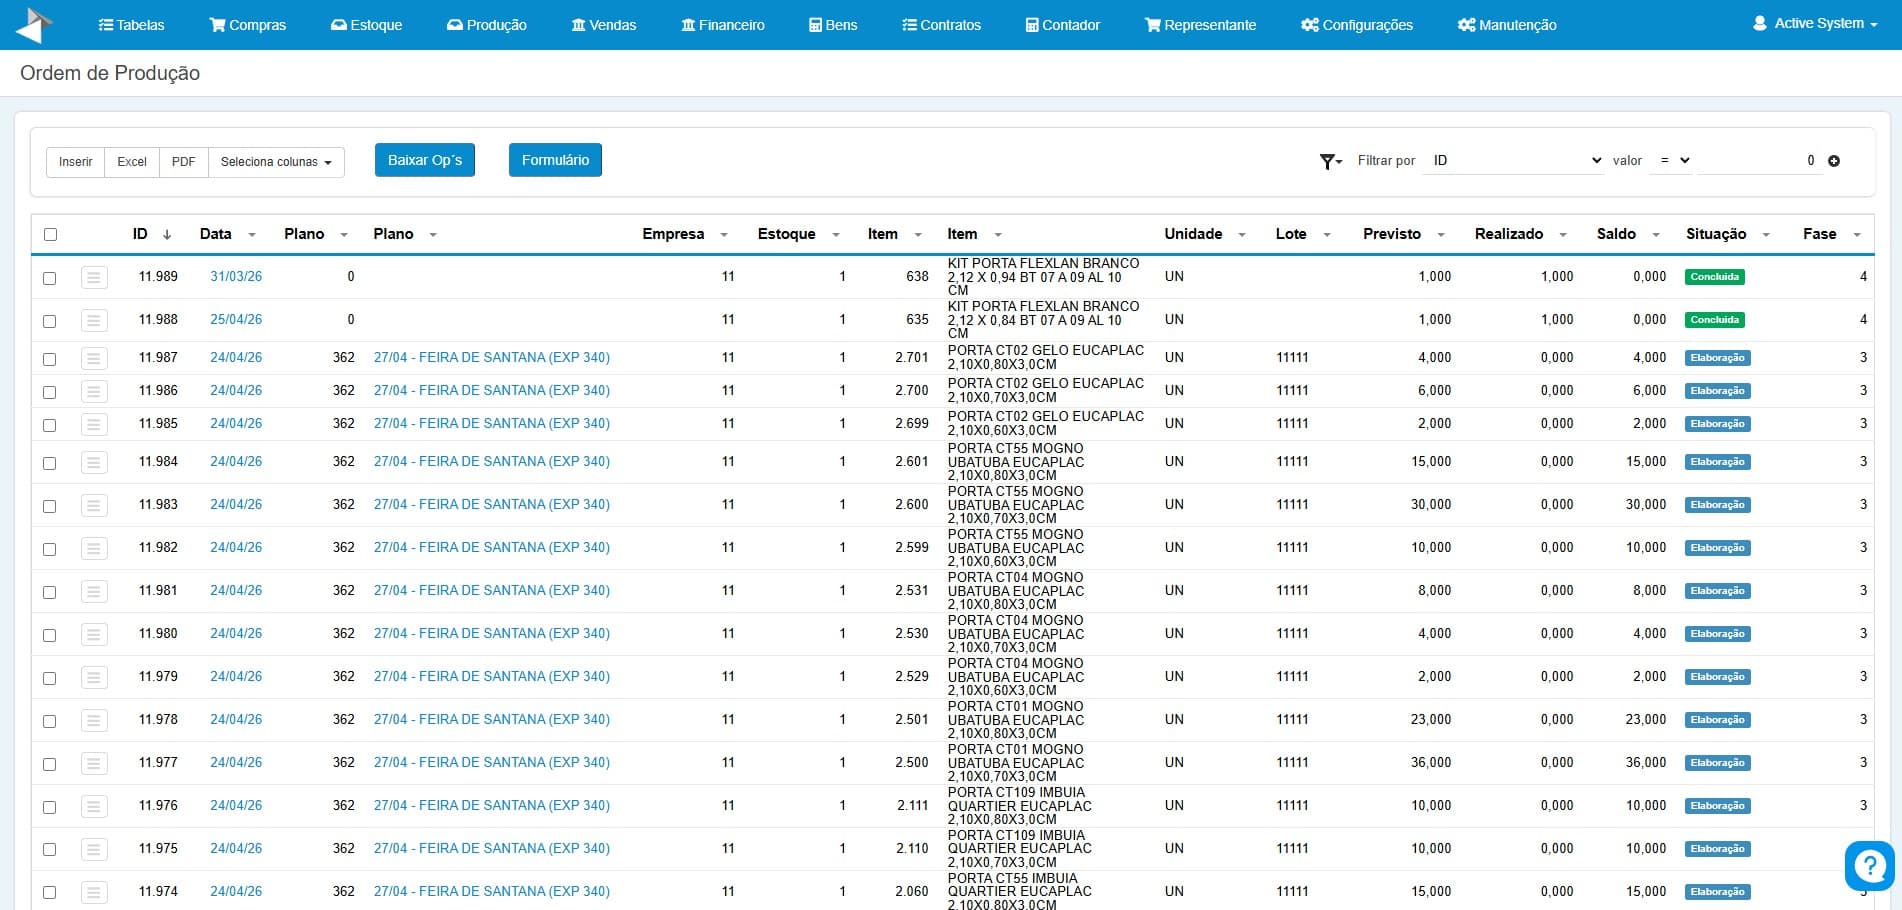The height and width of the screenshot is (910, 1902).
Task: Check the box for order 11.989
Action: [x=50, y=278]
